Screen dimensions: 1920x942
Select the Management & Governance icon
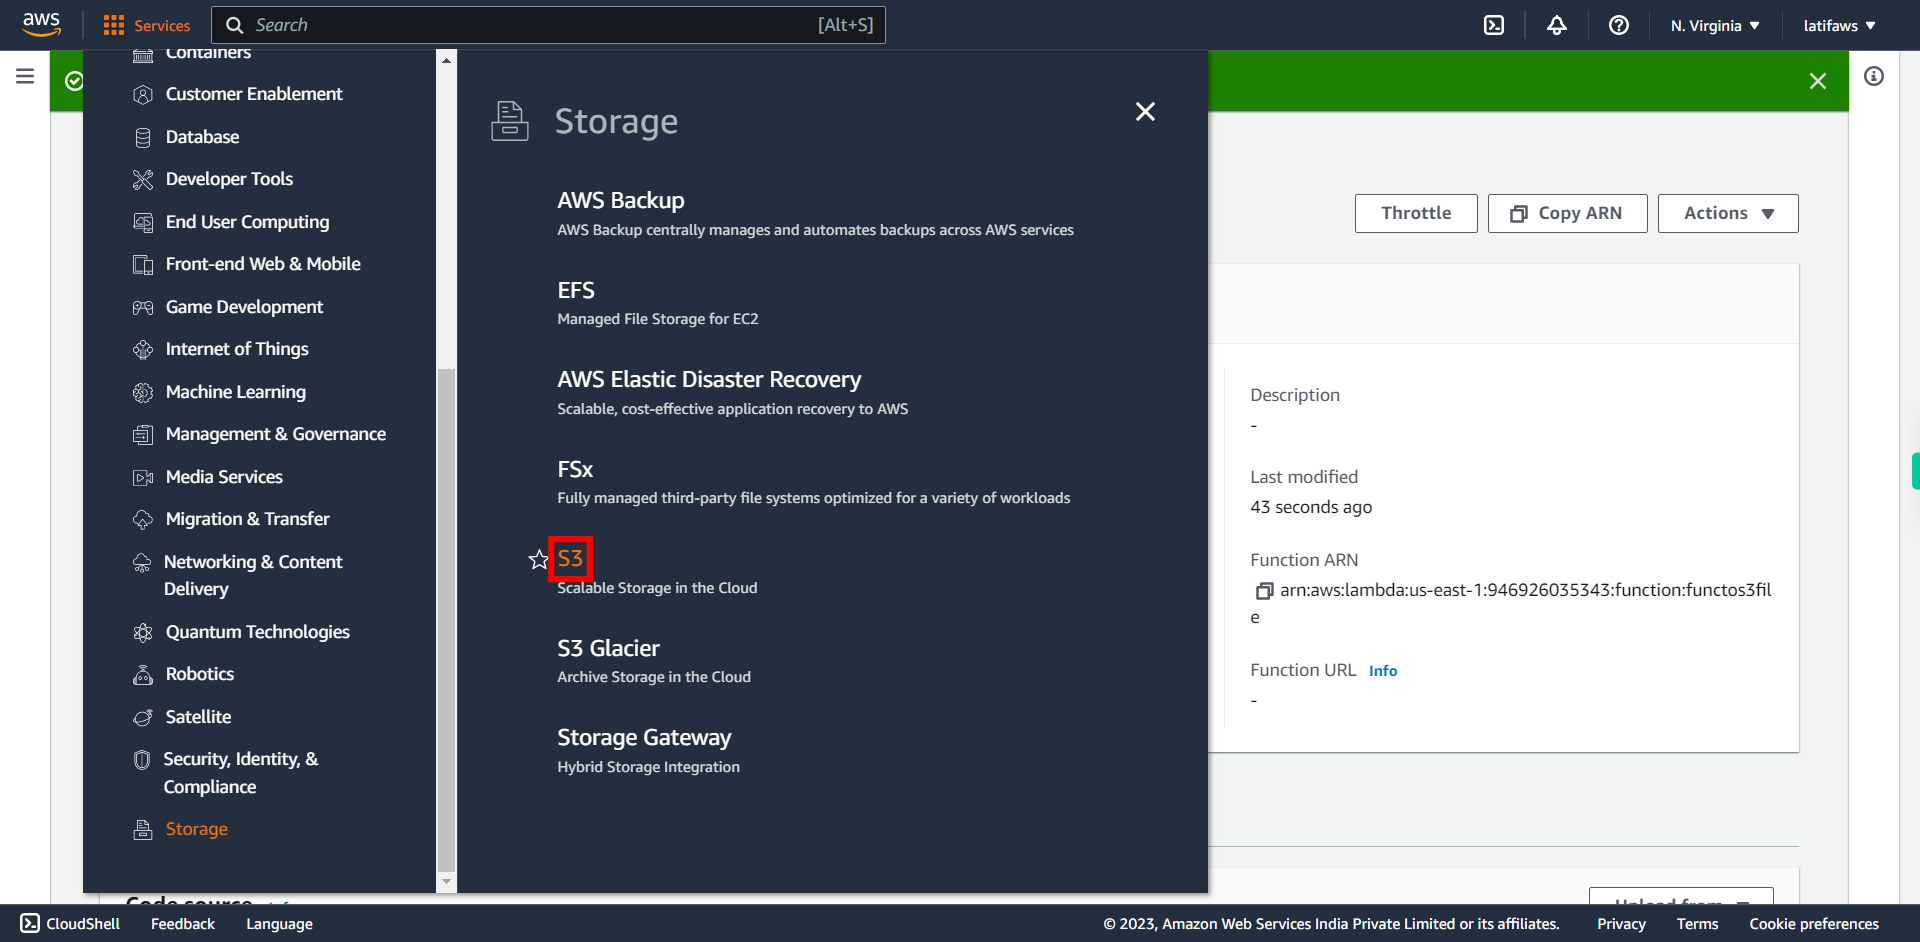[x=143, y=434]
